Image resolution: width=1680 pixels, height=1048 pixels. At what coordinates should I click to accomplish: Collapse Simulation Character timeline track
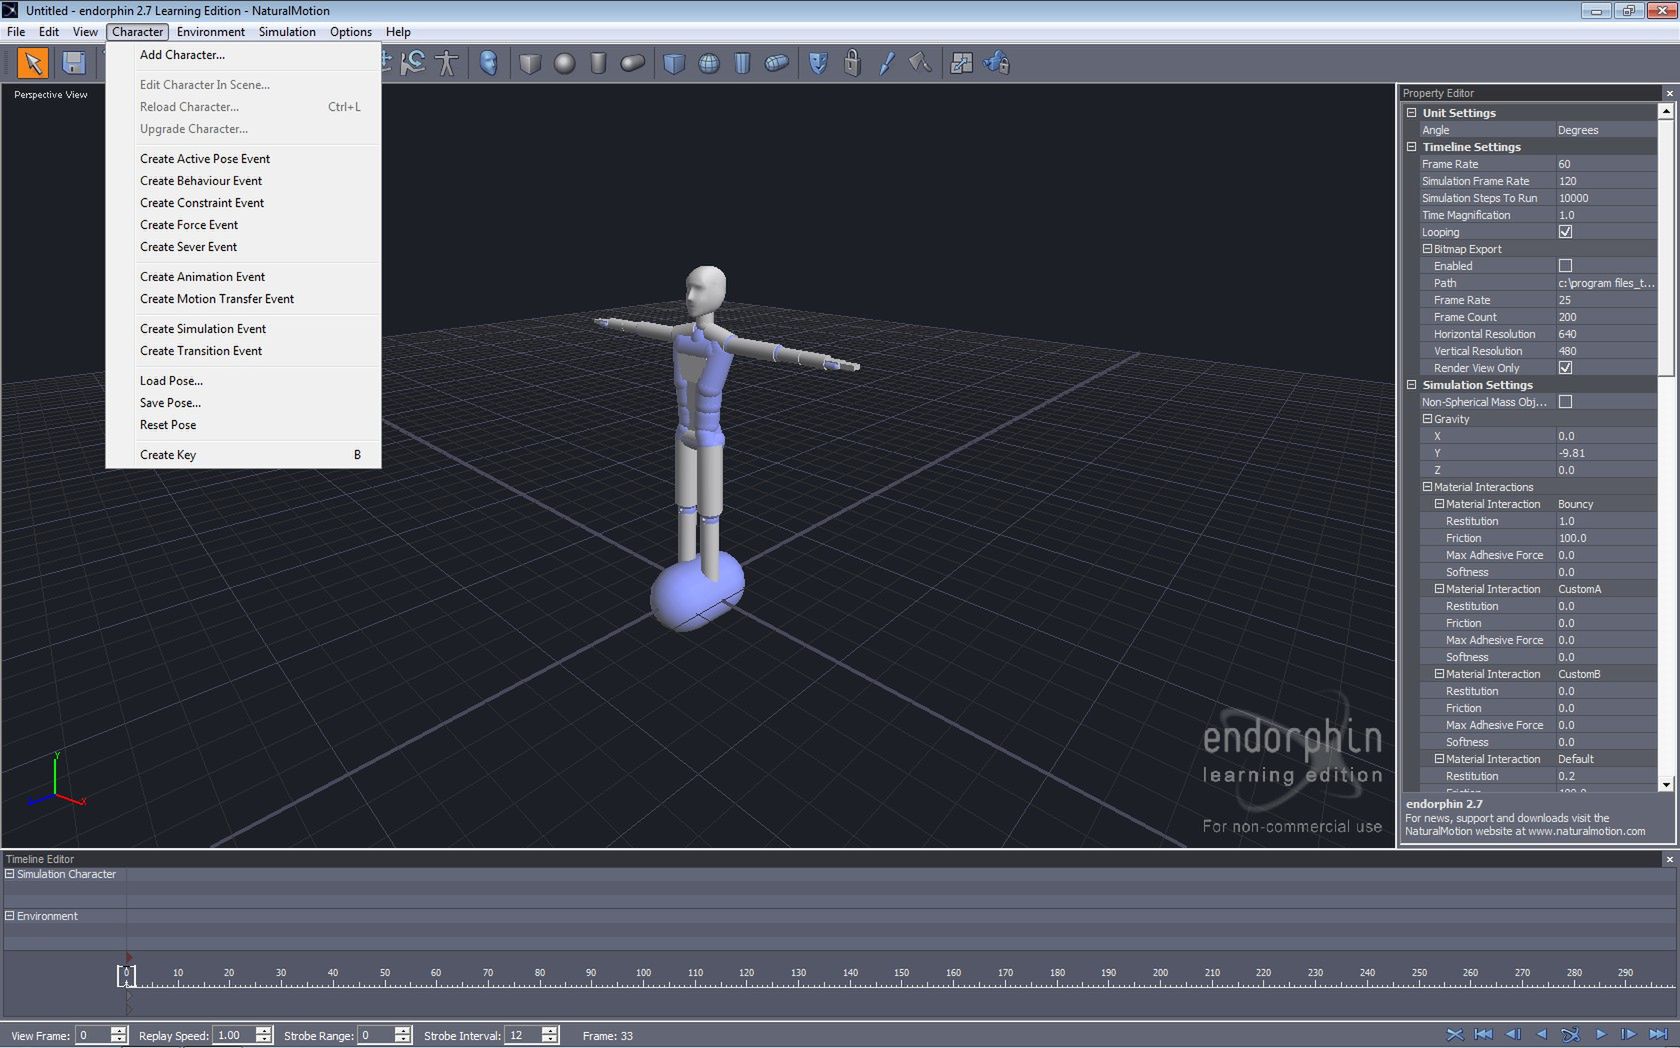coord(10,873)
